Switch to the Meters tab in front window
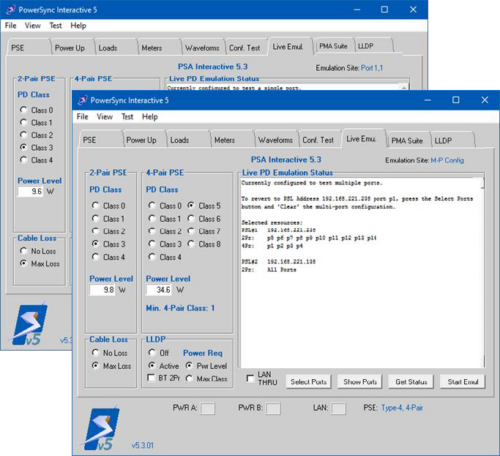The width and height of the screenshot is (500, 456). pos(232,140)
